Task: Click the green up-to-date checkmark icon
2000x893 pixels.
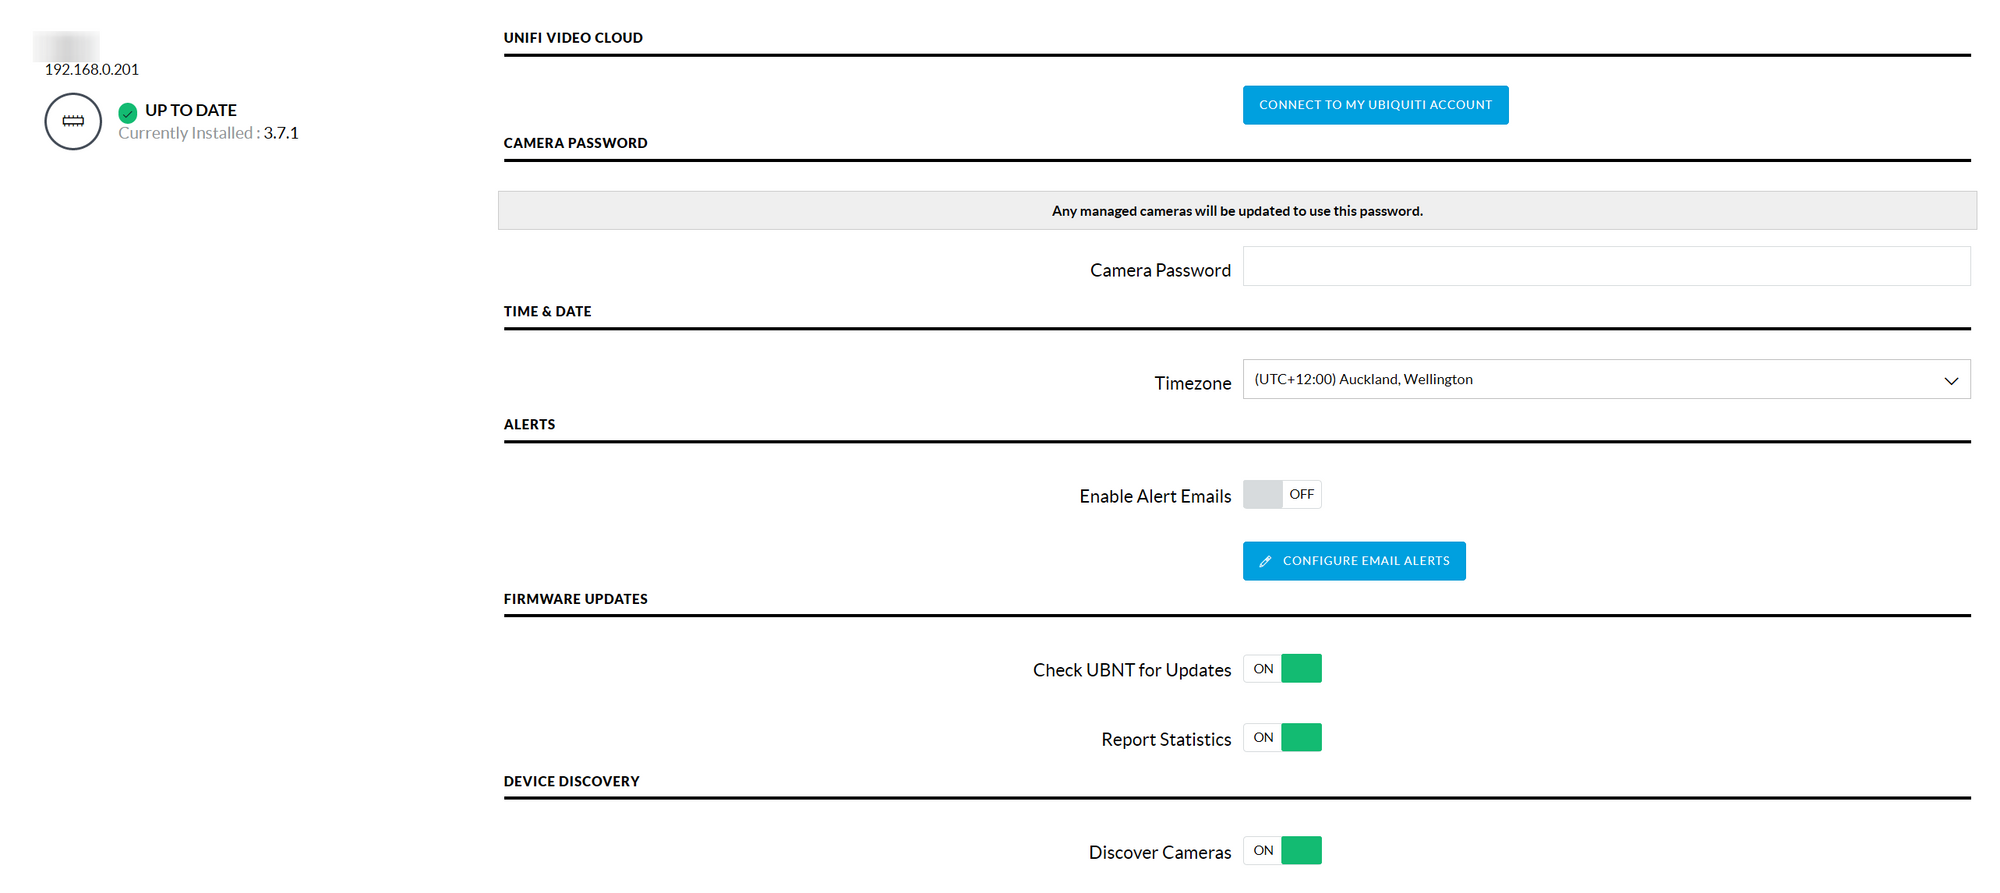Action: pos(128,112)
